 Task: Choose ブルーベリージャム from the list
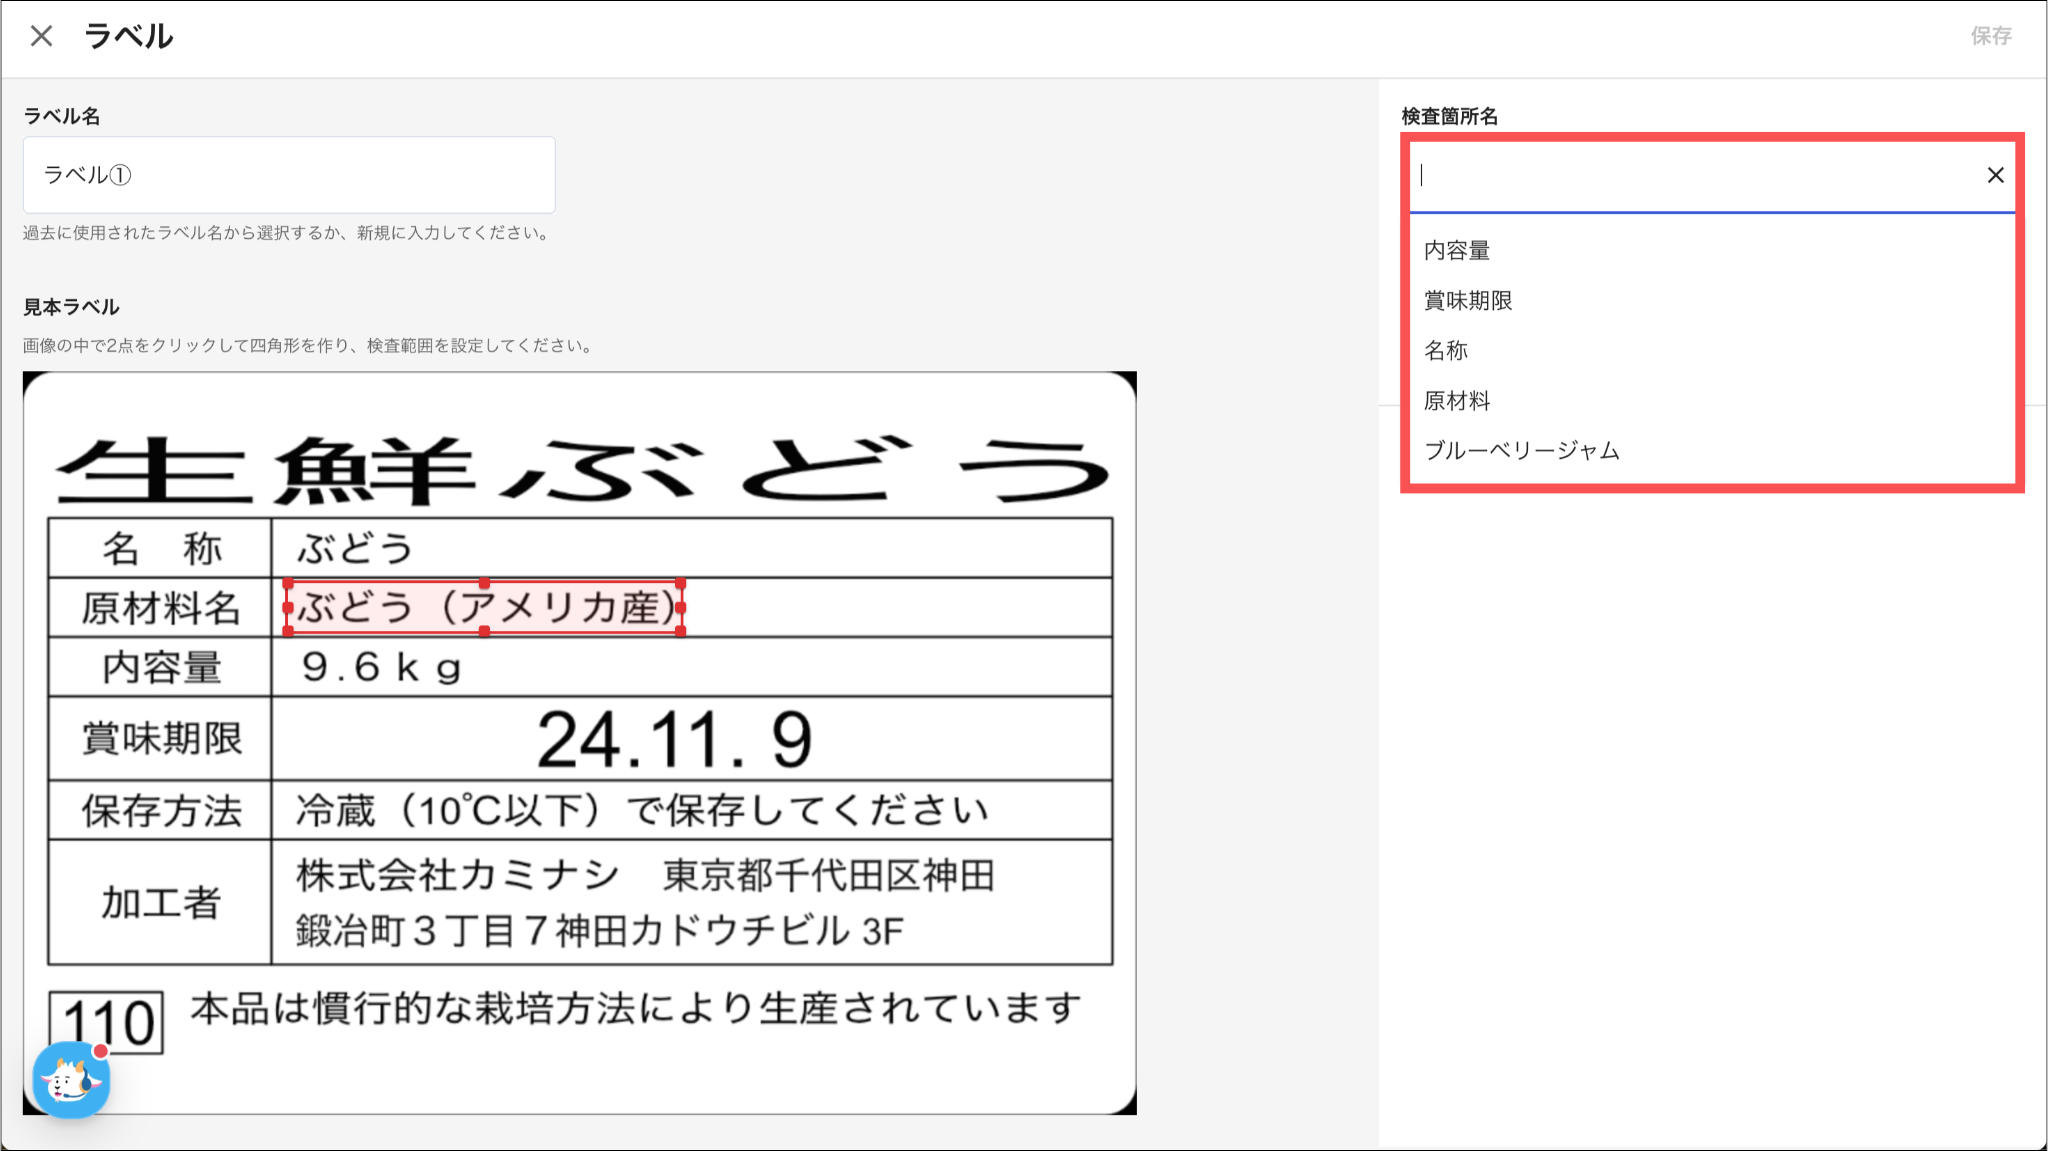1521,451
